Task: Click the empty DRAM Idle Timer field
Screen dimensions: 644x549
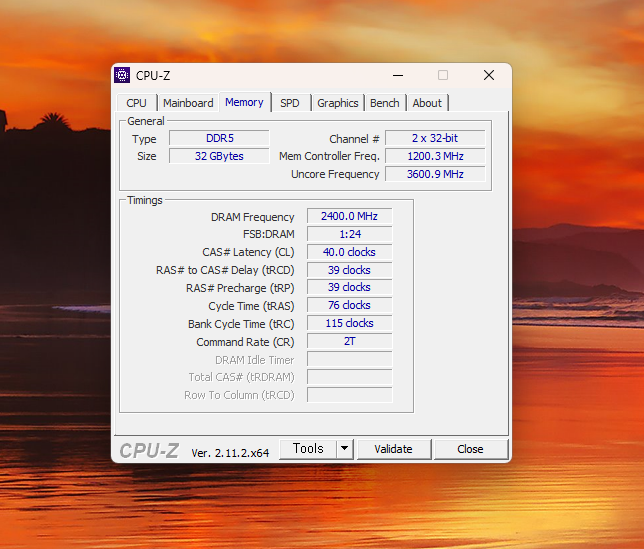Action: [x=350, y=359]
